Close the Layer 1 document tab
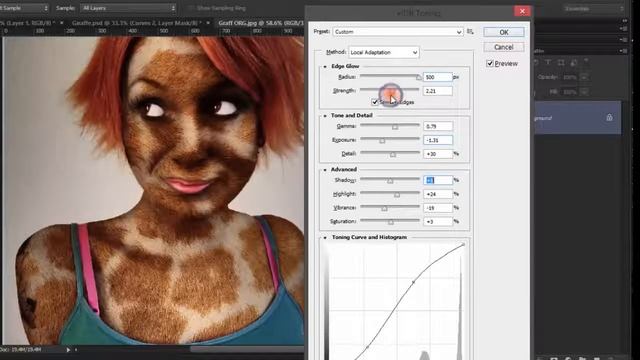The image size is (640, 360). coord(62,23)
